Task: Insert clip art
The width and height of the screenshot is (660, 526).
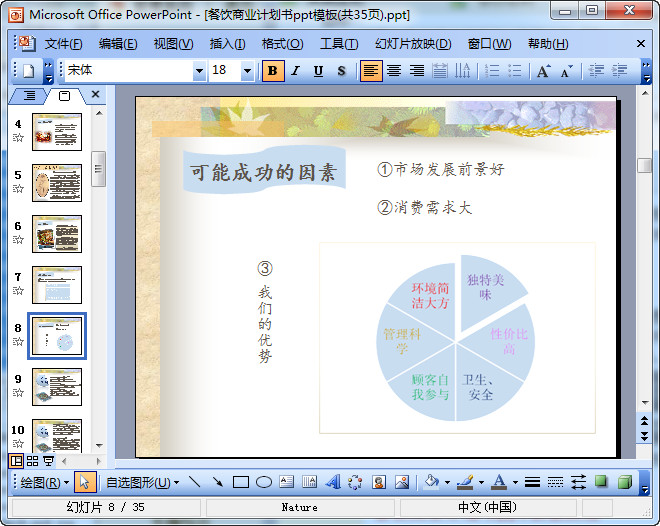Action: [378, 482]
